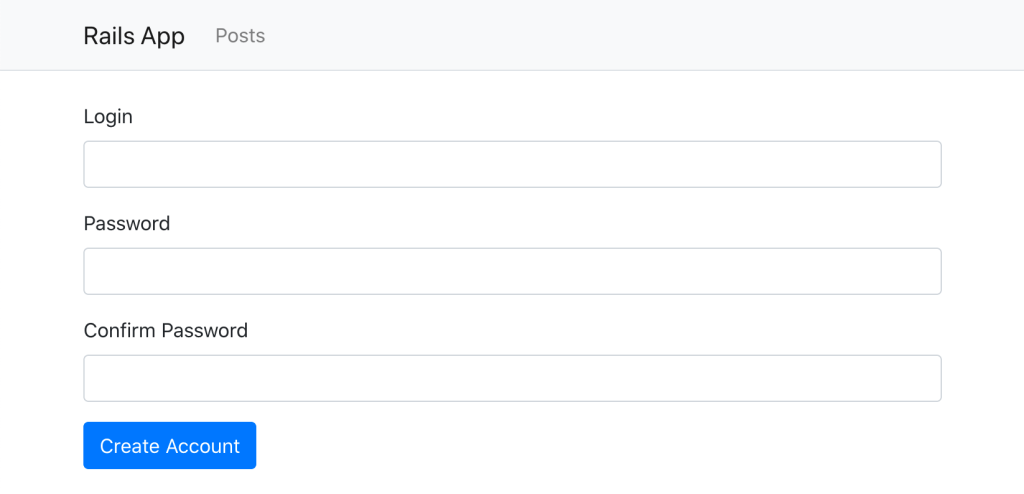Go to Posts from the navbar
This screenshot has width=1024, height=494.
[240, 36]
